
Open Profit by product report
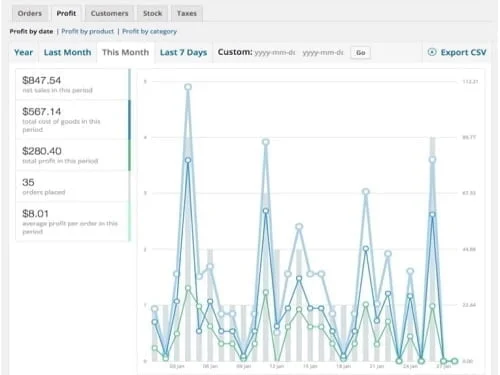pos(88,31)
